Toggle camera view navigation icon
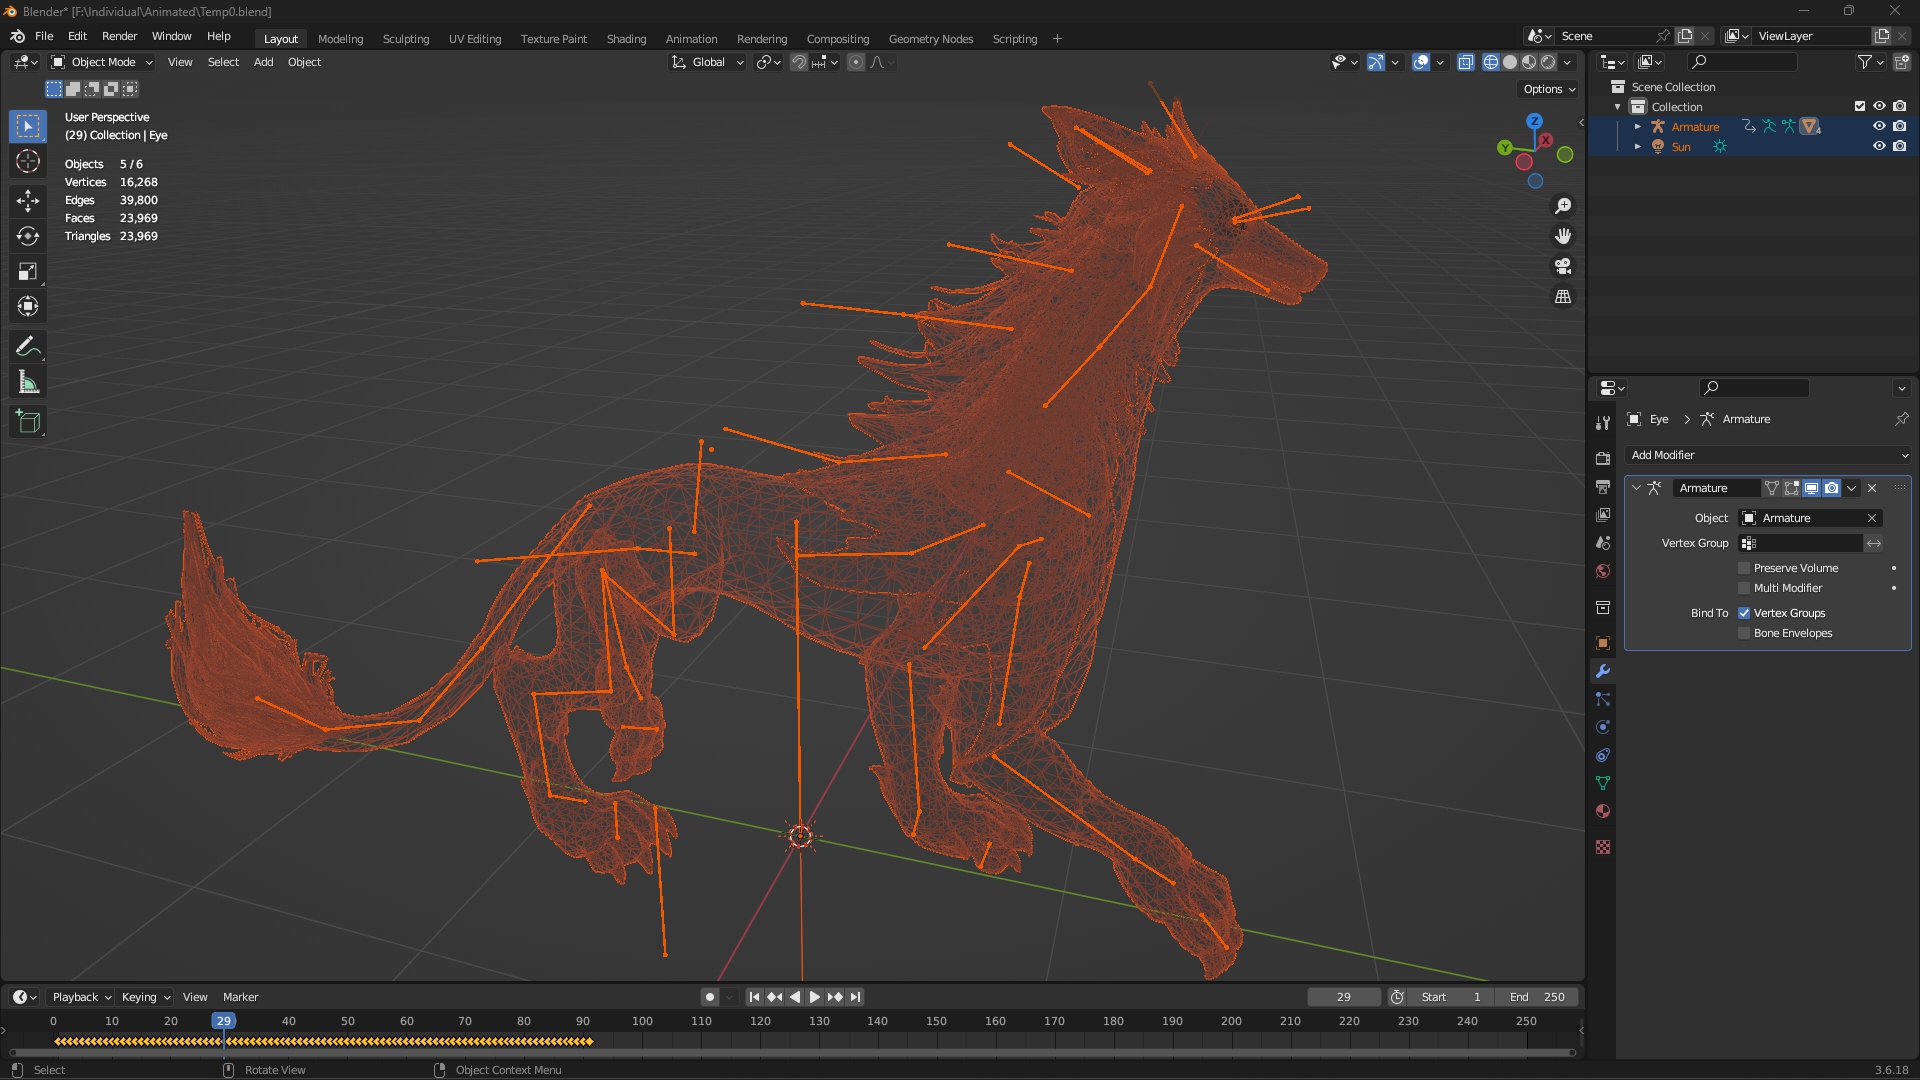The height and width of the screenshot is (1080, 1920). (1563, 266)
